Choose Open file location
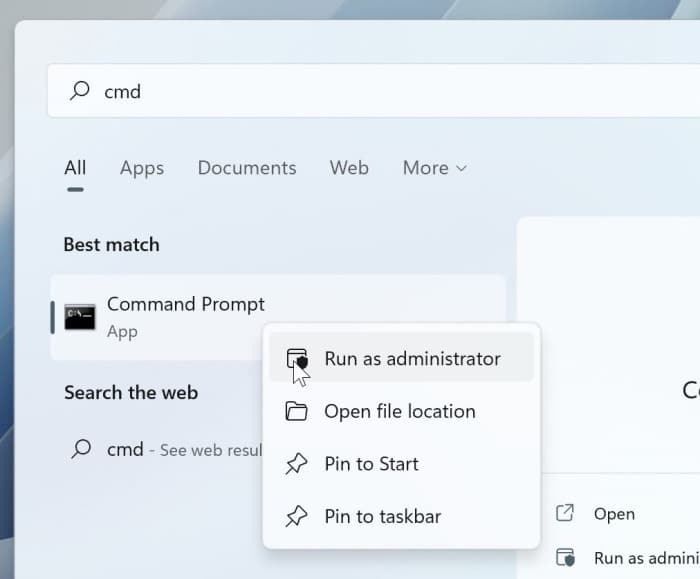 tap(401, 411)
